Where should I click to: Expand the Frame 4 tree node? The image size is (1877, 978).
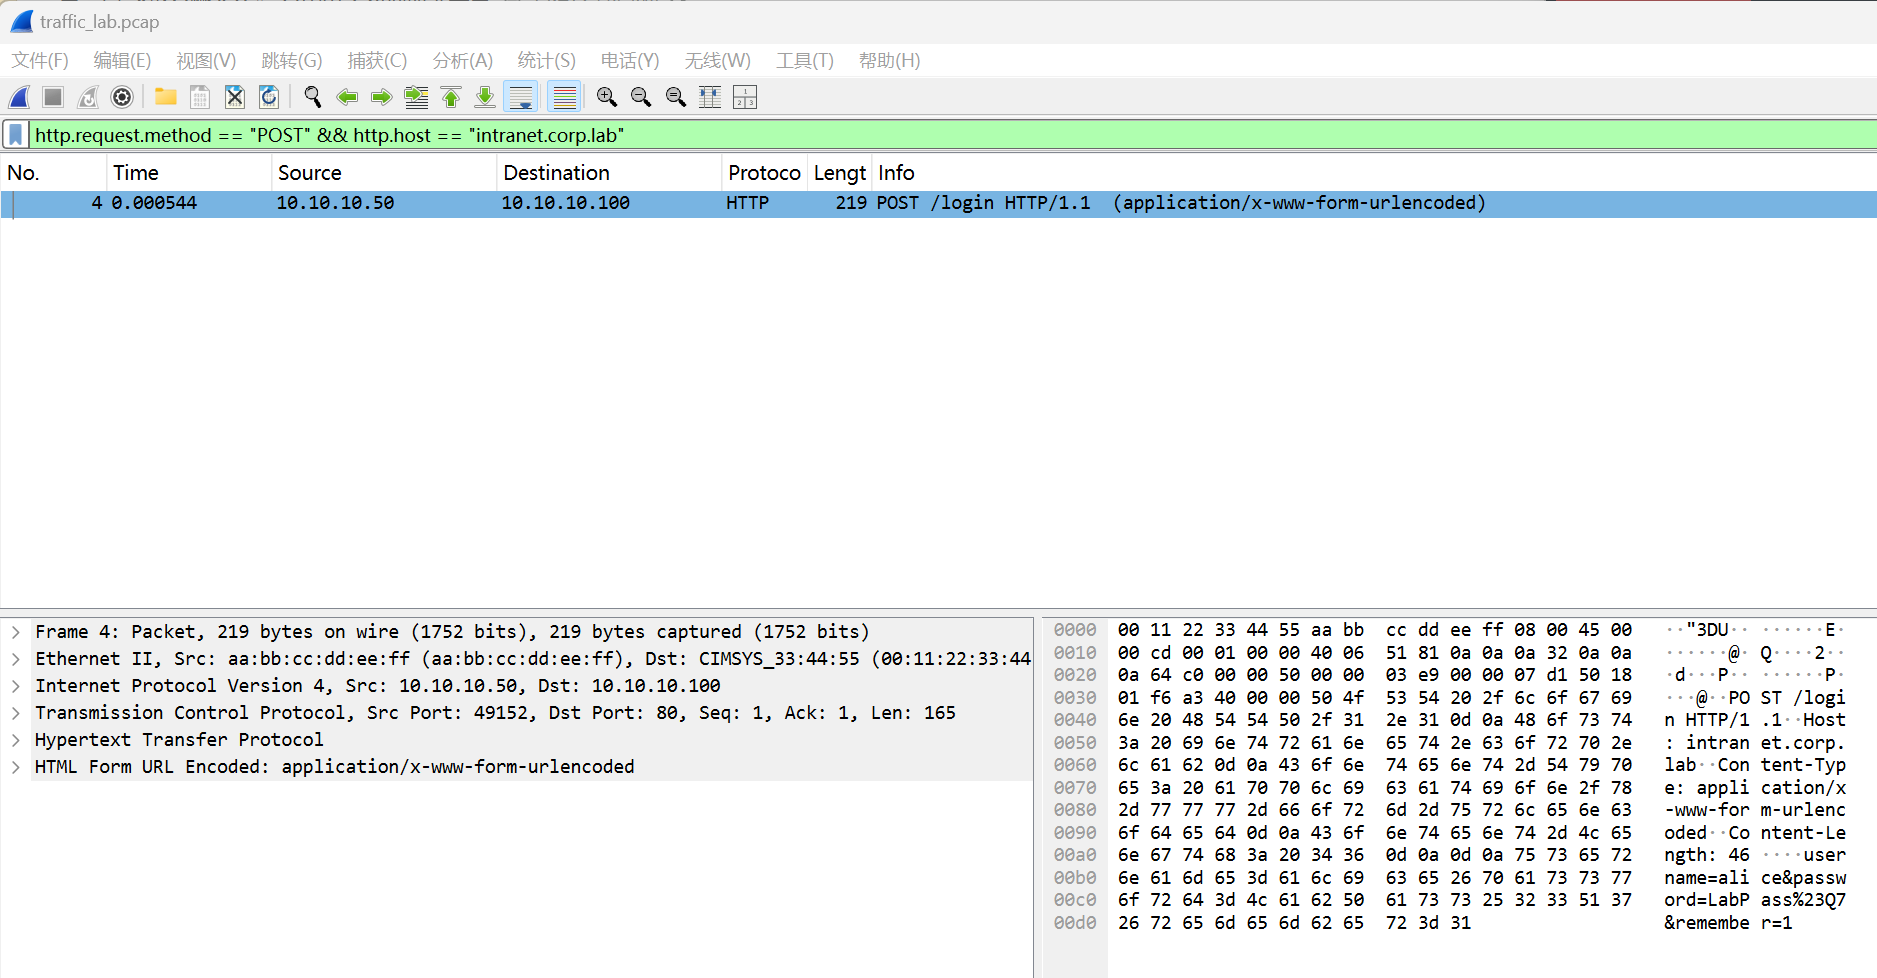pos(16,632)
